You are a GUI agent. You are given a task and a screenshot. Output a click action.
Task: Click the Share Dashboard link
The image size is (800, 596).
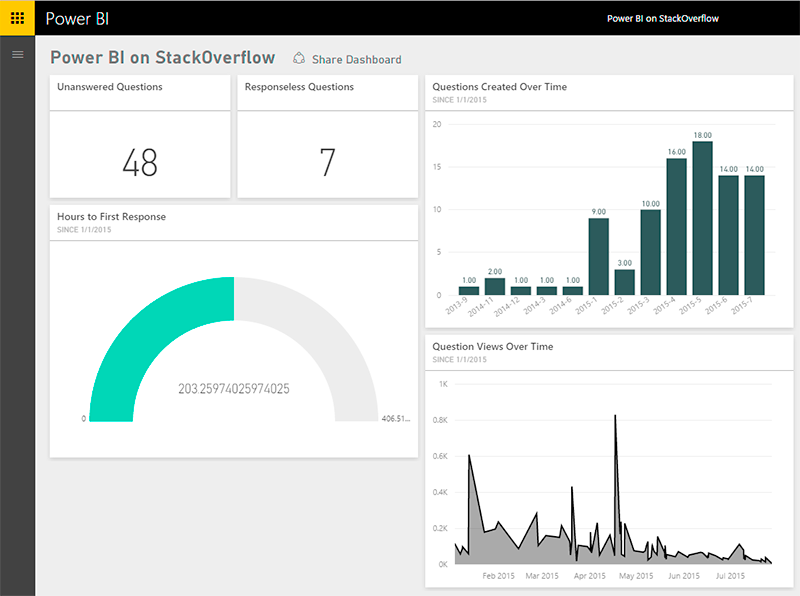pyautogui.click(x=357, y=60)
